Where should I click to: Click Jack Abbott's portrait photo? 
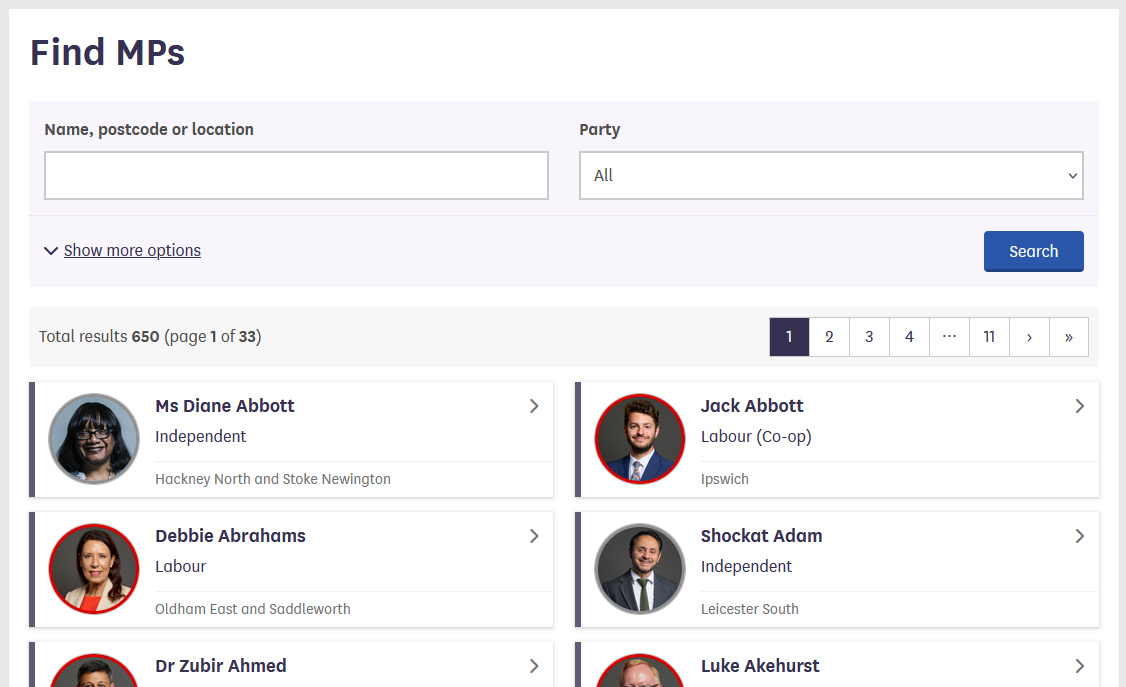tap(640, 439)
